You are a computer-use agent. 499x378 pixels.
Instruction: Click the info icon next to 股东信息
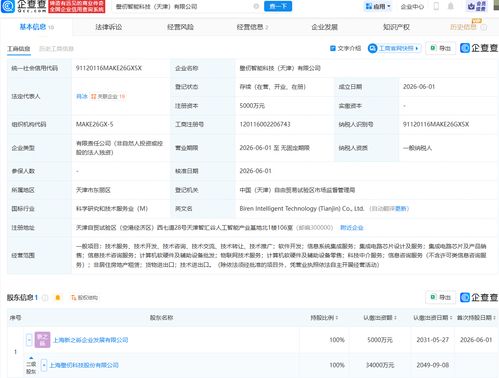45,297
